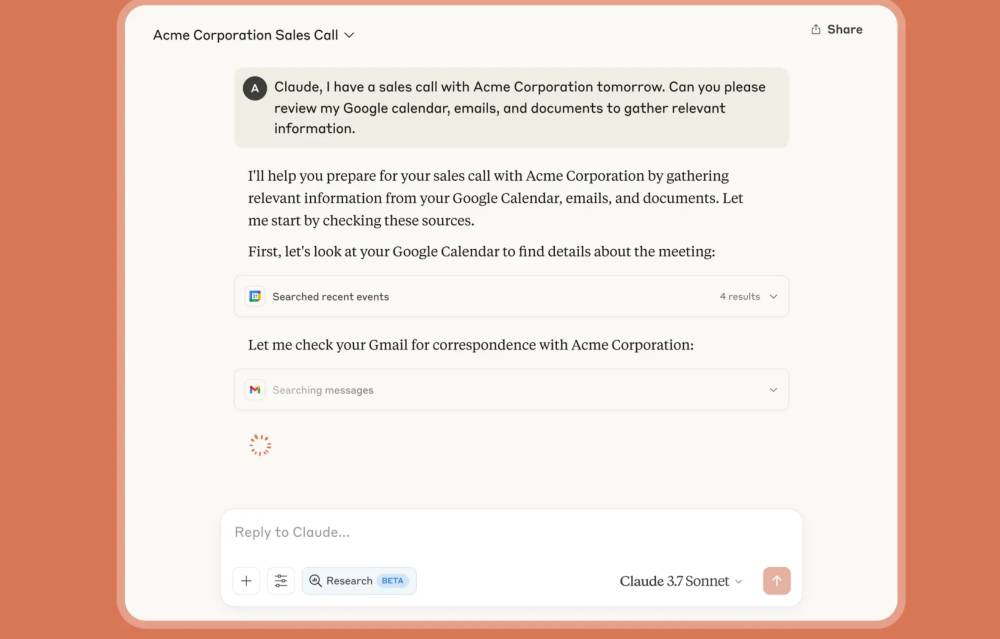Click the Google Calendar icon
The height and width of the screenshot is (639, 1000).
255,297
